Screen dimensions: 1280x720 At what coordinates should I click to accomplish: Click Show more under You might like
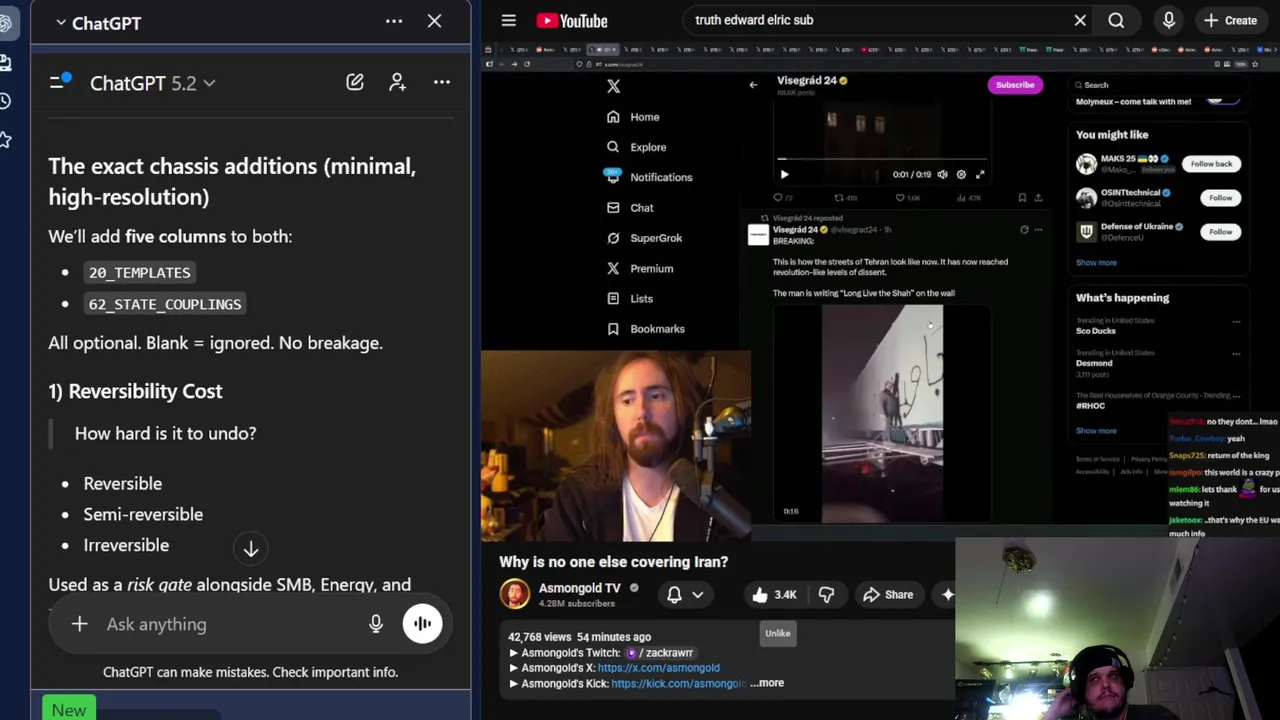(x=1096, y=263)
